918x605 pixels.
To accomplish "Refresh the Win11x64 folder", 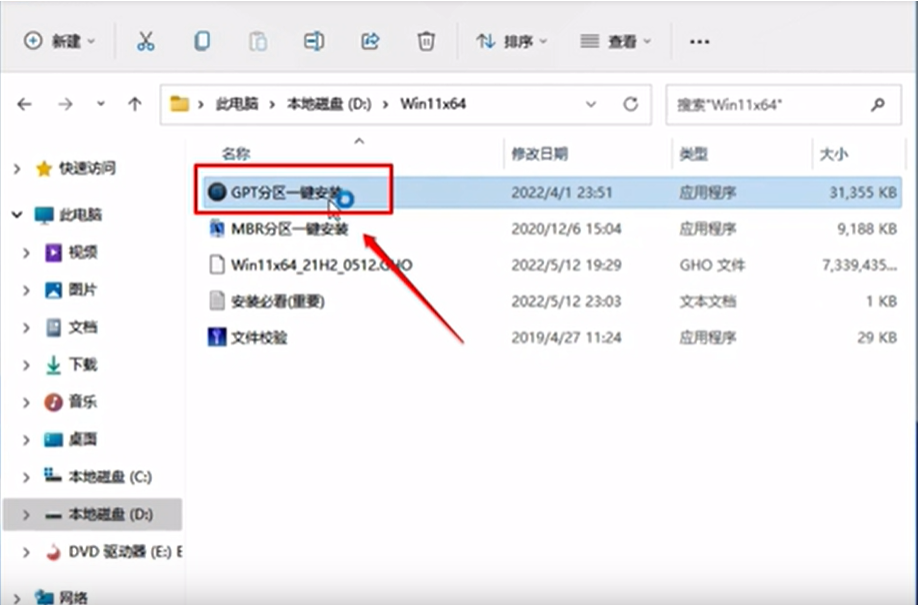I will click(630, 104).
